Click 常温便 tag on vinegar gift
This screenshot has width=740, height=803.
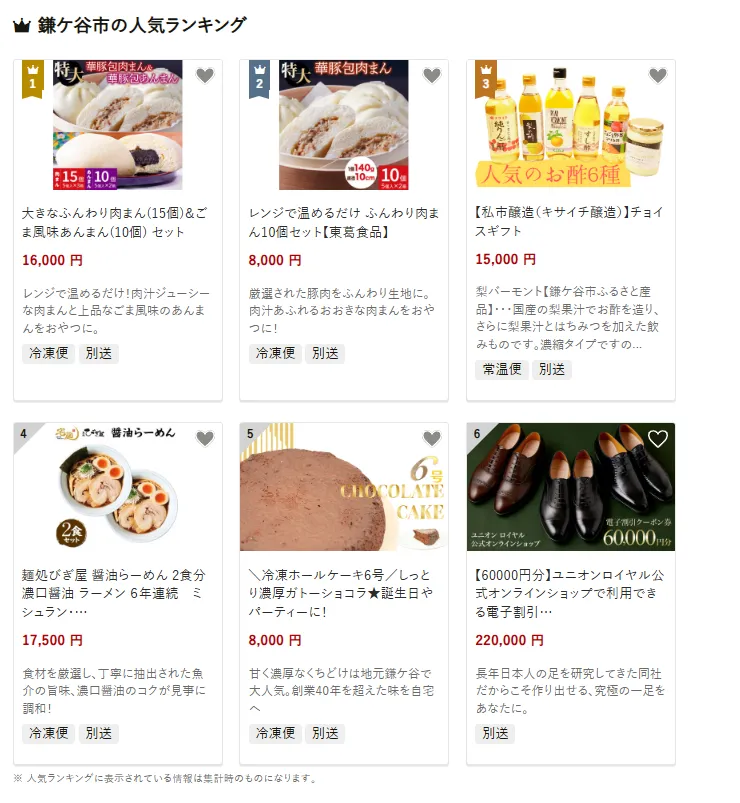(502, 369)
